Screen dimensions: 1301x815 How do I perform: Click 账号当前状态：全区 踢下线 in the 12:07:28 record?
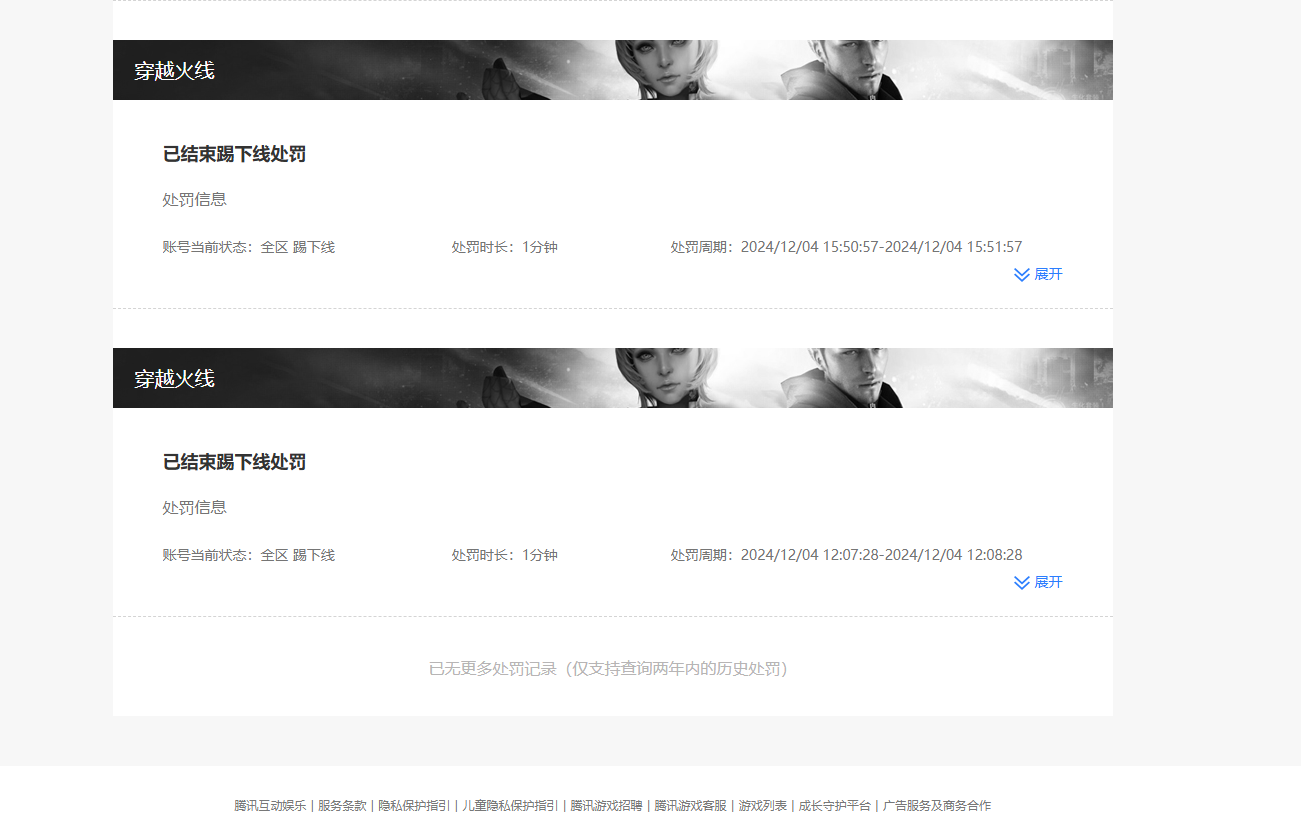click(248, 555)
